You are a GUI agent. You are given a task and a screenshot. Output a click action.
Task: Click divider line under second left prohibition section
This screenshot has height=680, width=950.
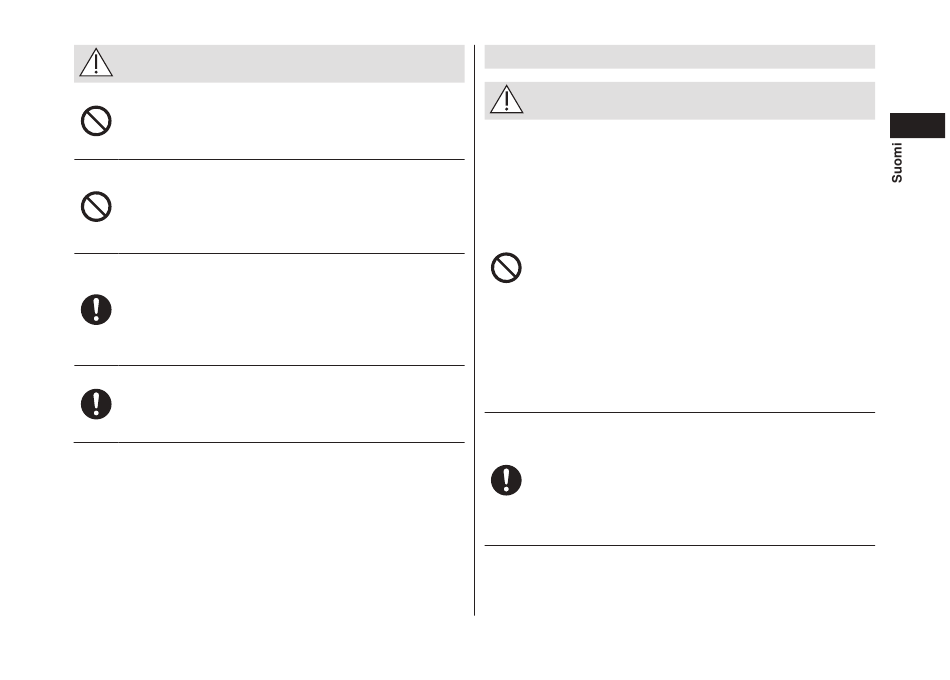click(x=269, y=253)
